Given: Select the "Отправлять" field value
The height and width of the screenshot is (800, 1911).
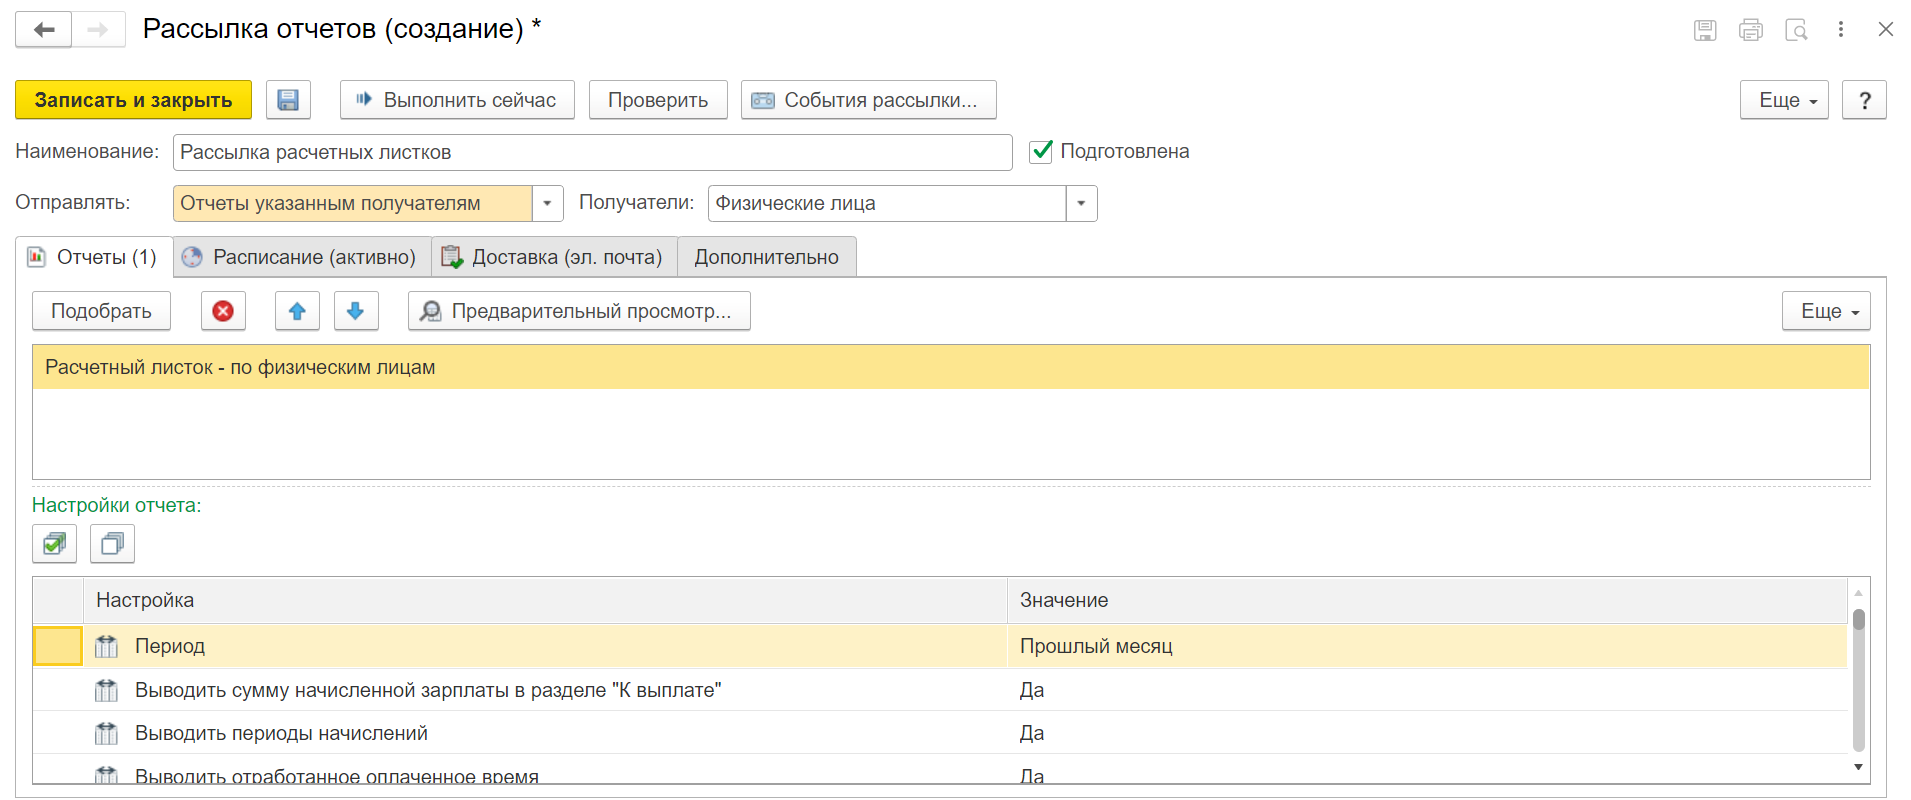Looking at the screenshot, I should tap(352, 203).
